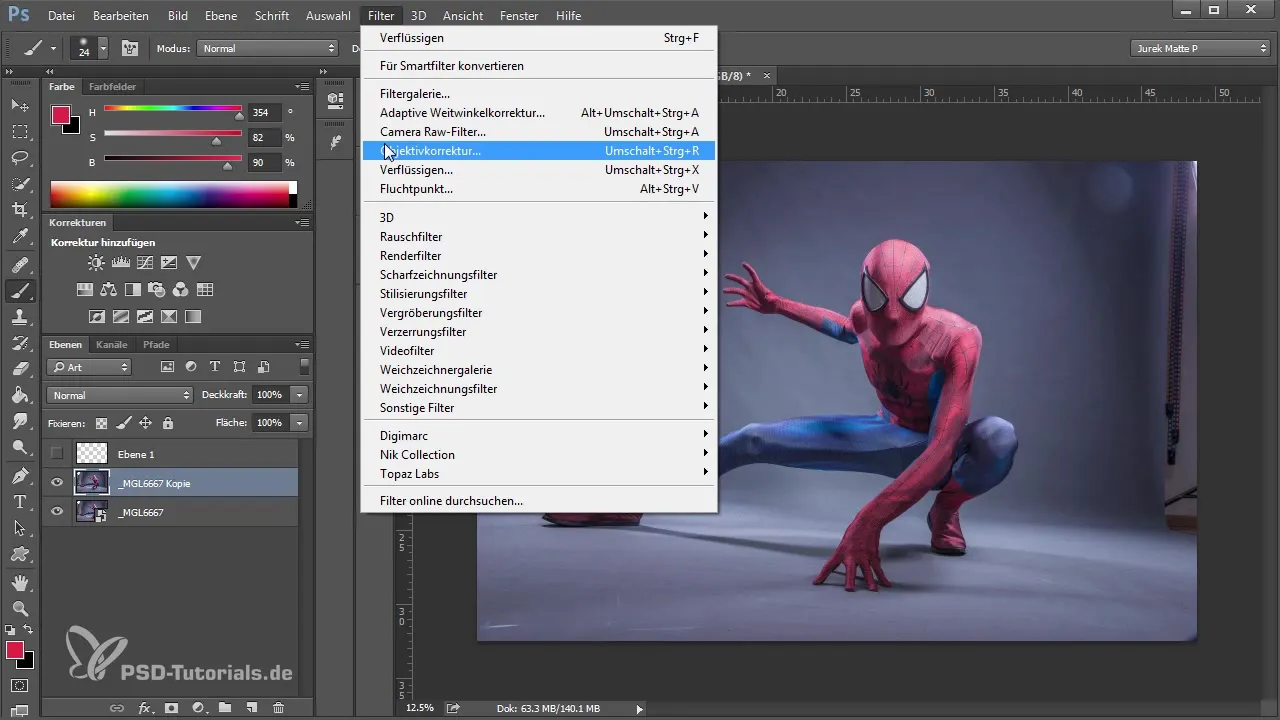Select the Rectangular Marquee tool

[20, 131]
